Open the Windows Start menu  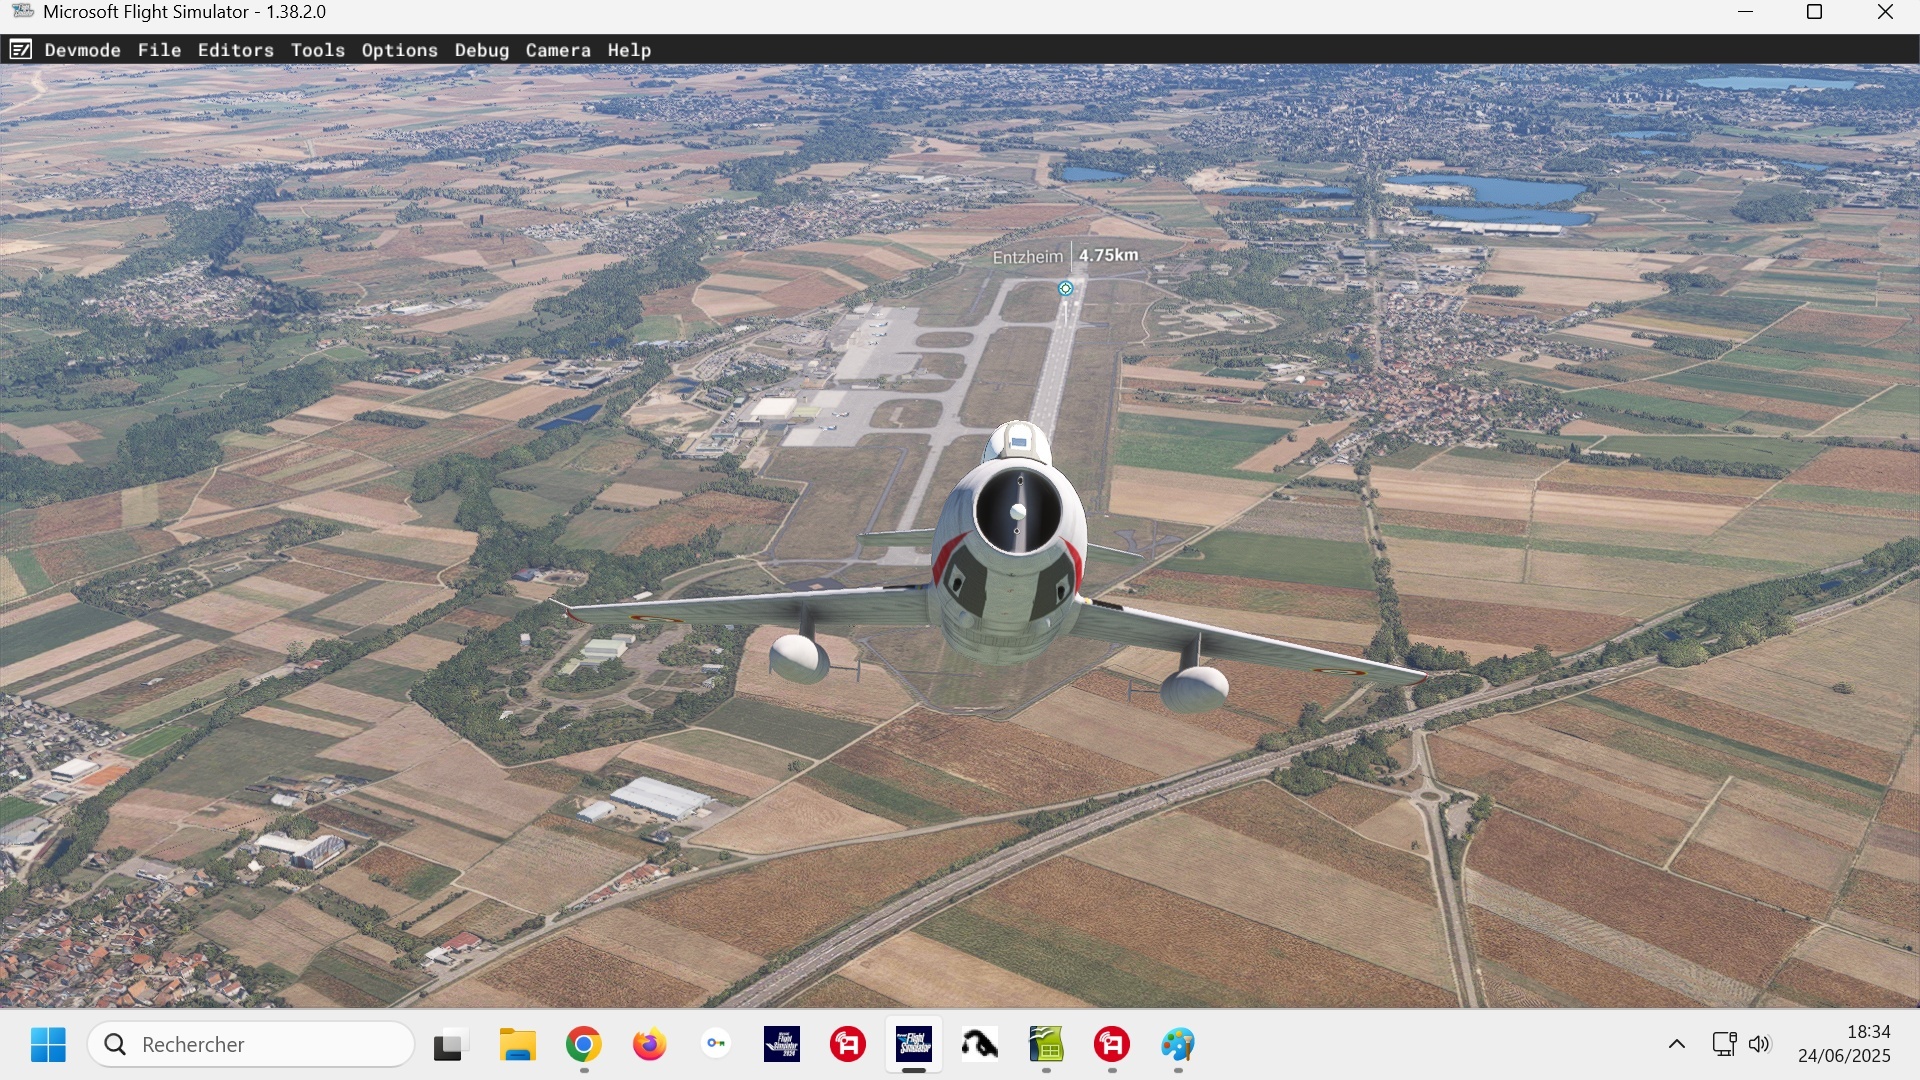tap(48, 1045)
